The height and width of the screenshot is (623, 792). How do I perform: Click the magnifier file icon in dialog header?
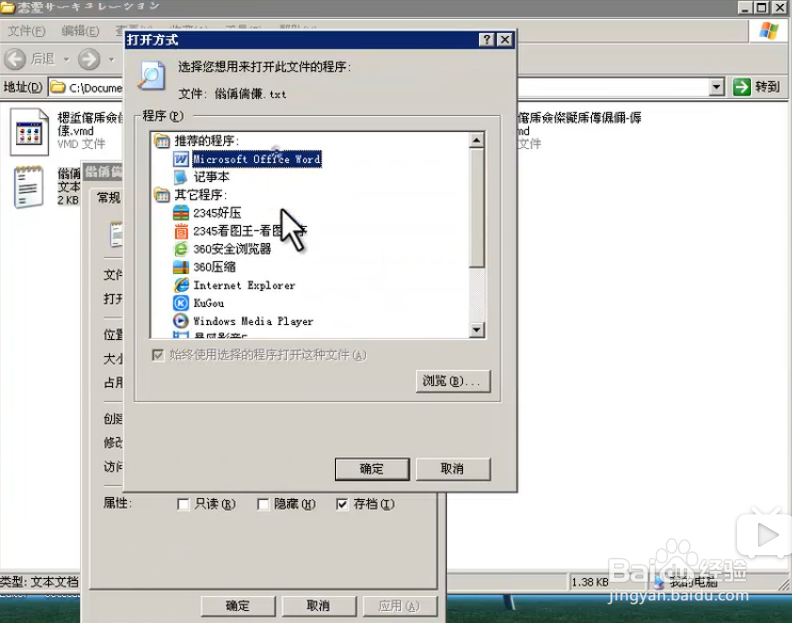tap(152, 76)
